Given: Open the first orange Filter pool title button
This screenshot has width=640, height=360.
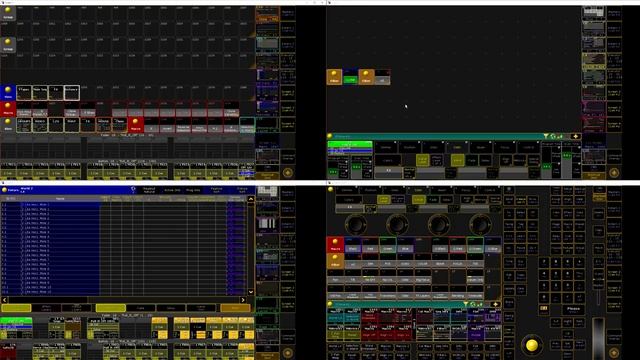Looking at the screenshot, I should (334, 77).
